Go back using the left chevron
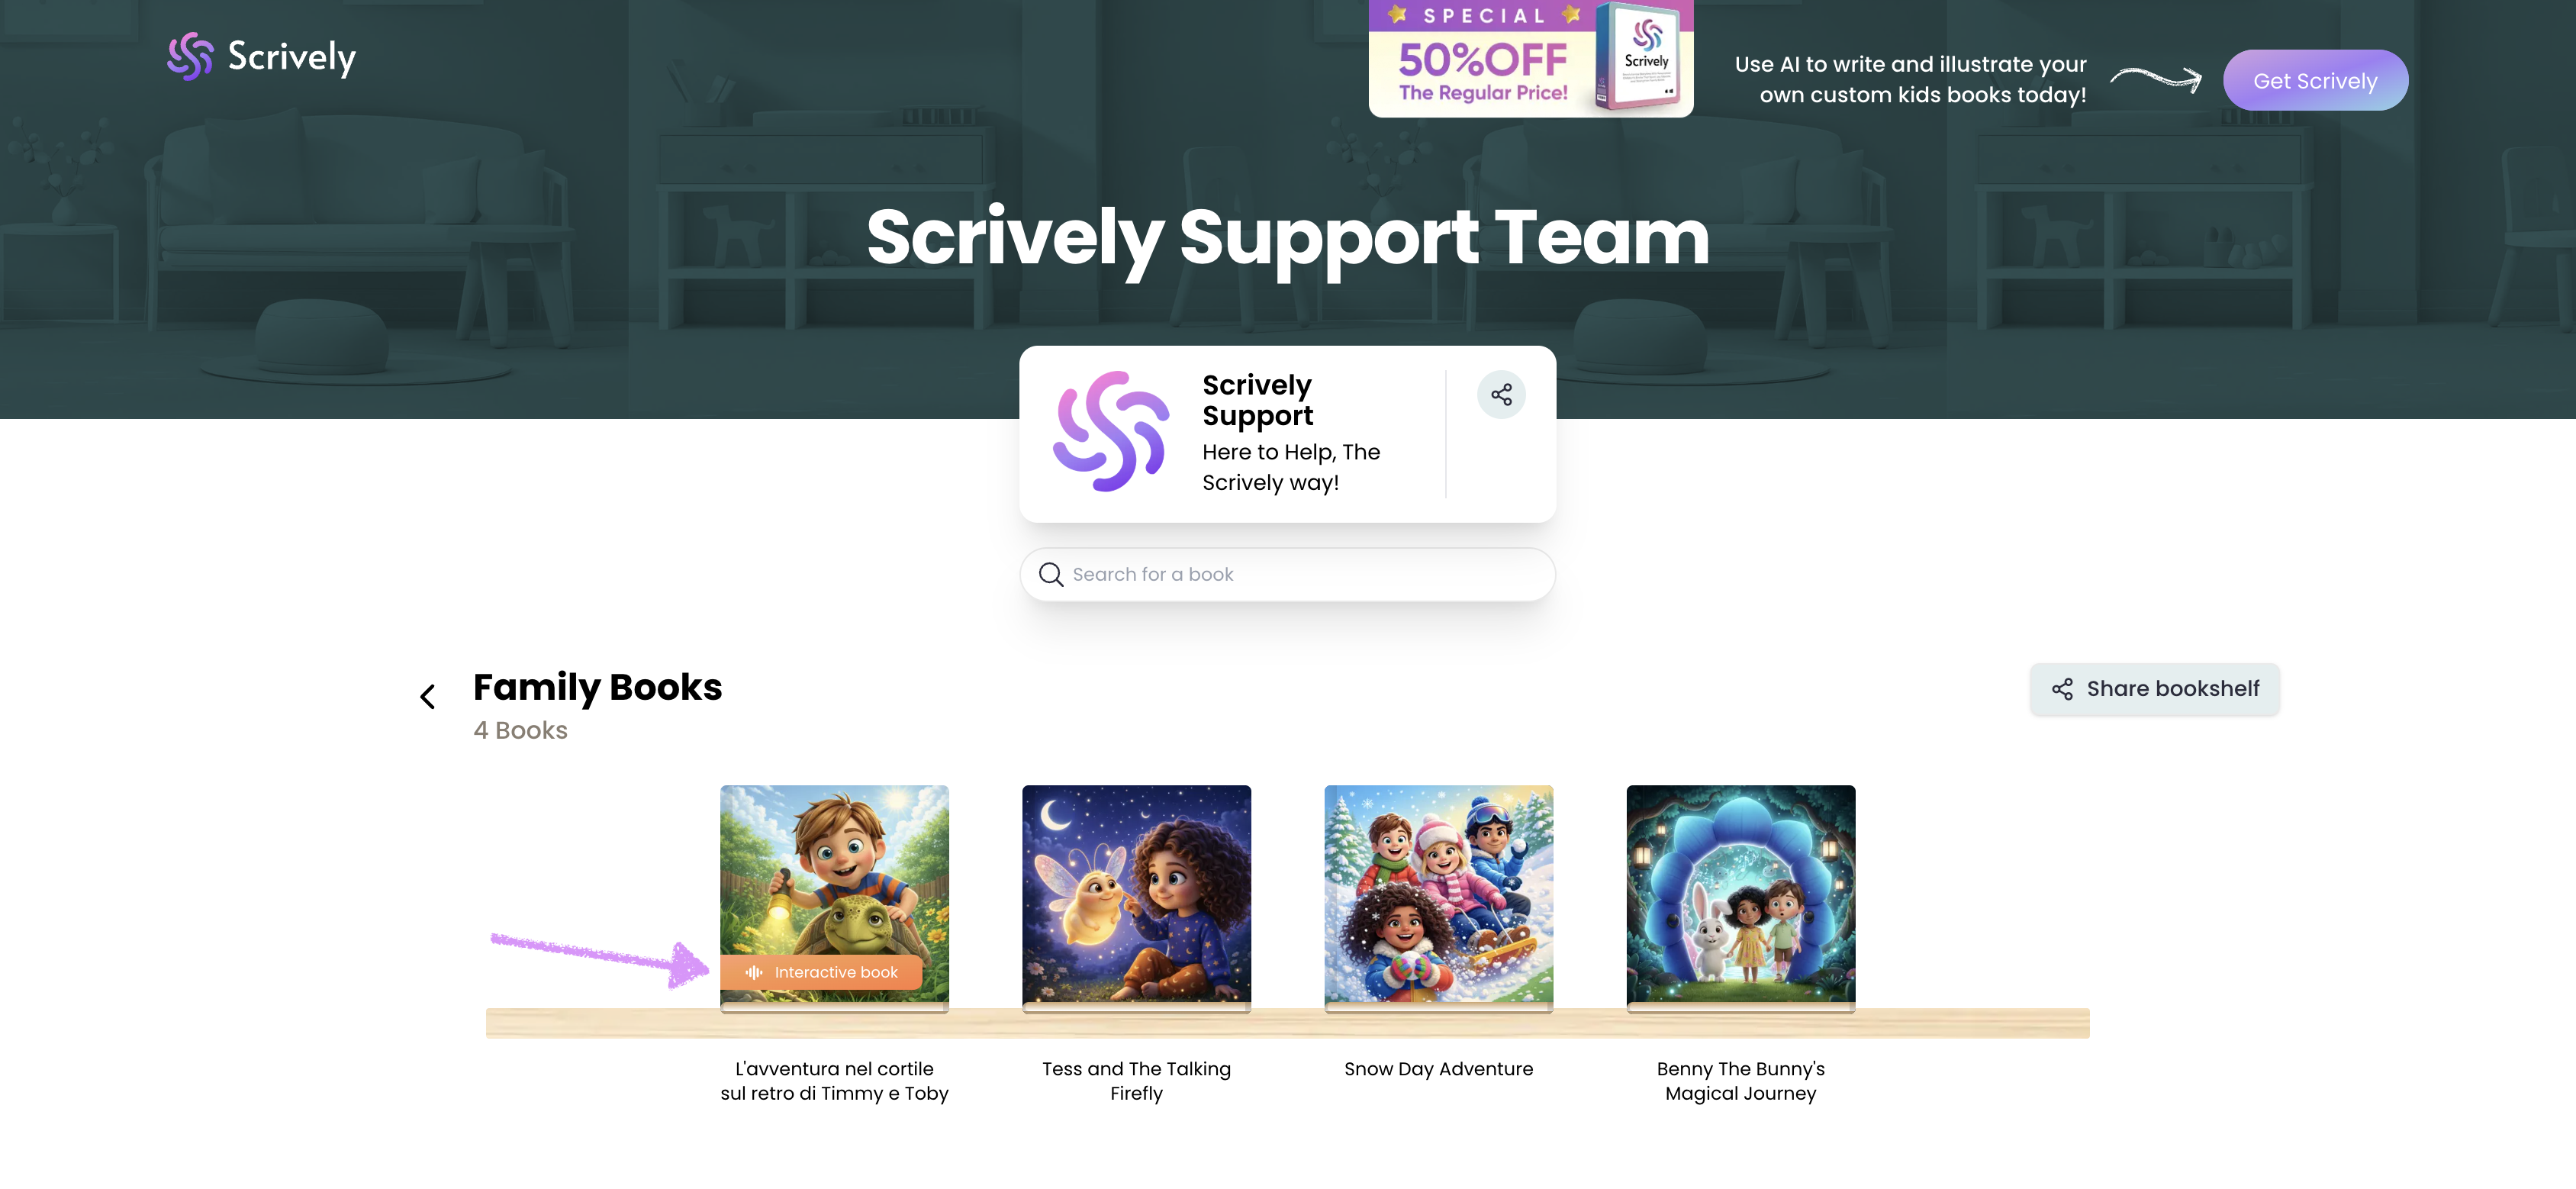 coord(428,697)
